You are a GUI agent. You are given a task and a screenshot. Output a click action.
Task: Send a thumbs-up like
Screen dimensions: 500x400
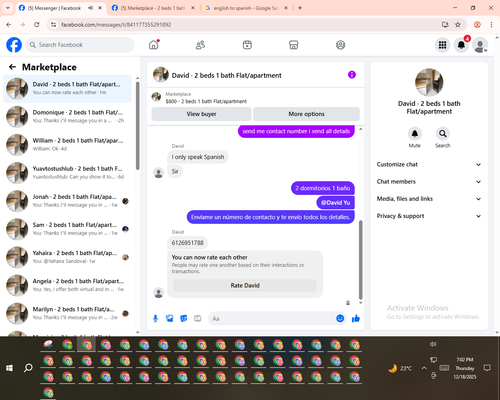pyautogui.click(x=356, y=318)
